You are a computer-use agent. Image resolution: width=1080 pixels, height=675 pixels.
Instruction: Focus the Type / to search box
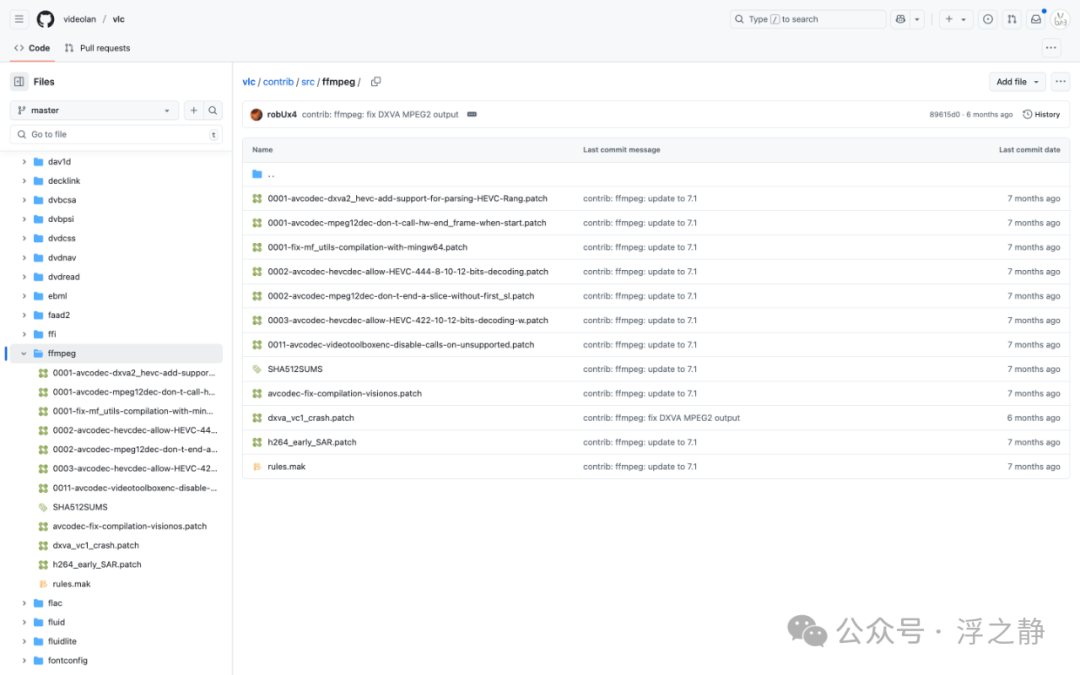[808, 19]
